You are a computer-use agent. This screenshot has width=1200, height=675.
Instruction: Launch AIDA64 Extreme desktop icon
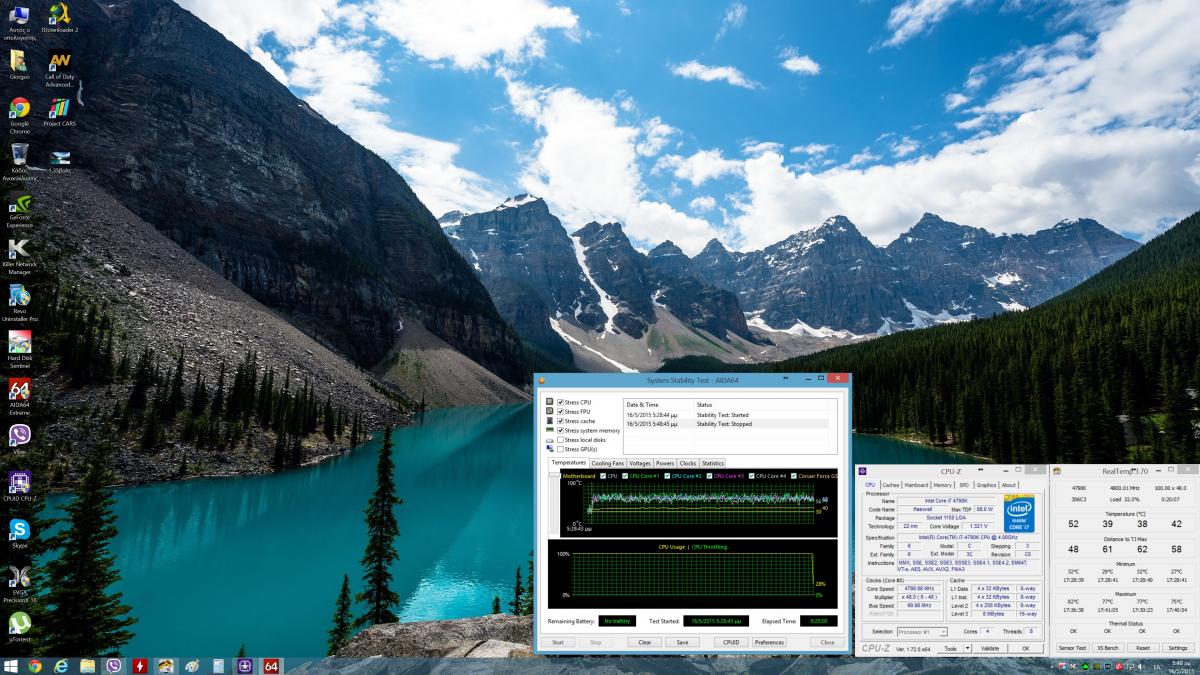coord(20,397)
